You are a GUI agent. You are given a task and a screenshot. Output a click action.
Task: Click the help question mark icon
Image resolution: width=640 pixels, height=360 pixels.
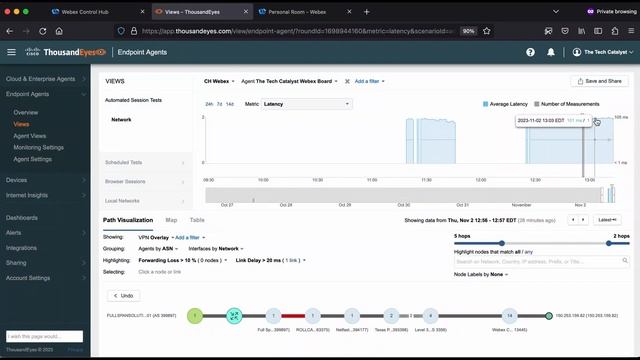click(530, 52)
